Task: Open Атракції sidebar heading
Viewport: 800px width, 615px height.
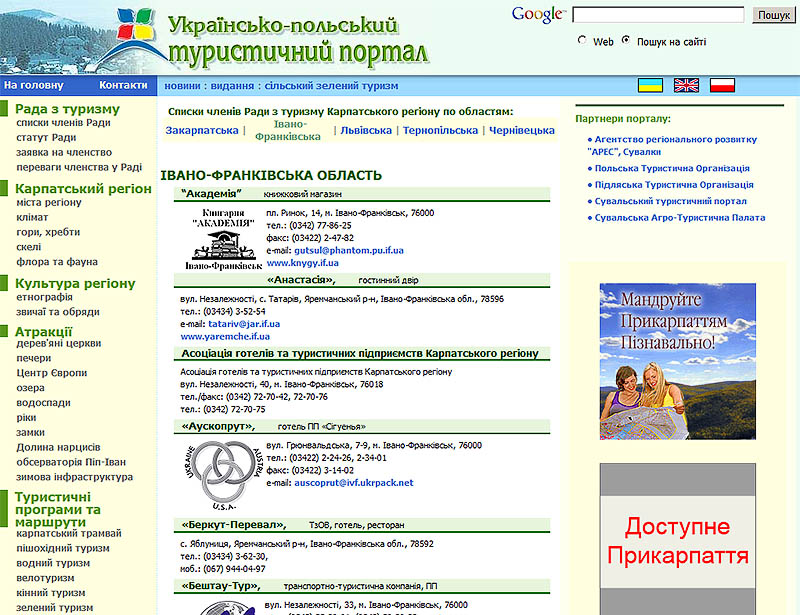Action: [43, 331]
